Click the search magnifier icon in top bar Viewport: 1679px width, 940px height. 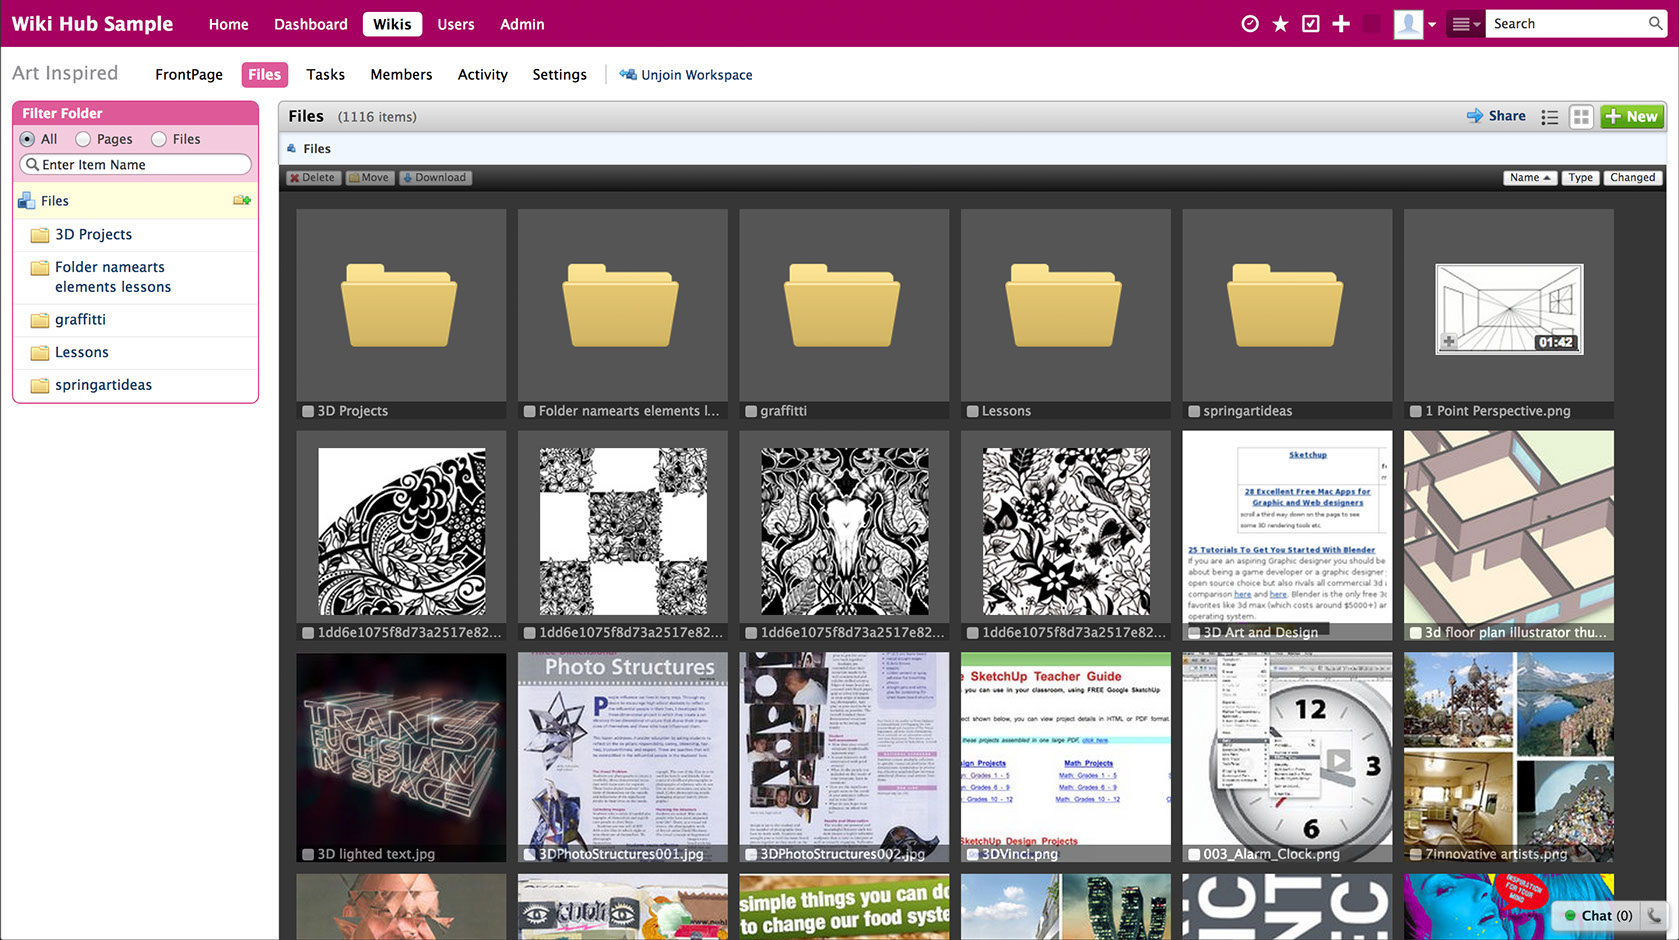1655,24
